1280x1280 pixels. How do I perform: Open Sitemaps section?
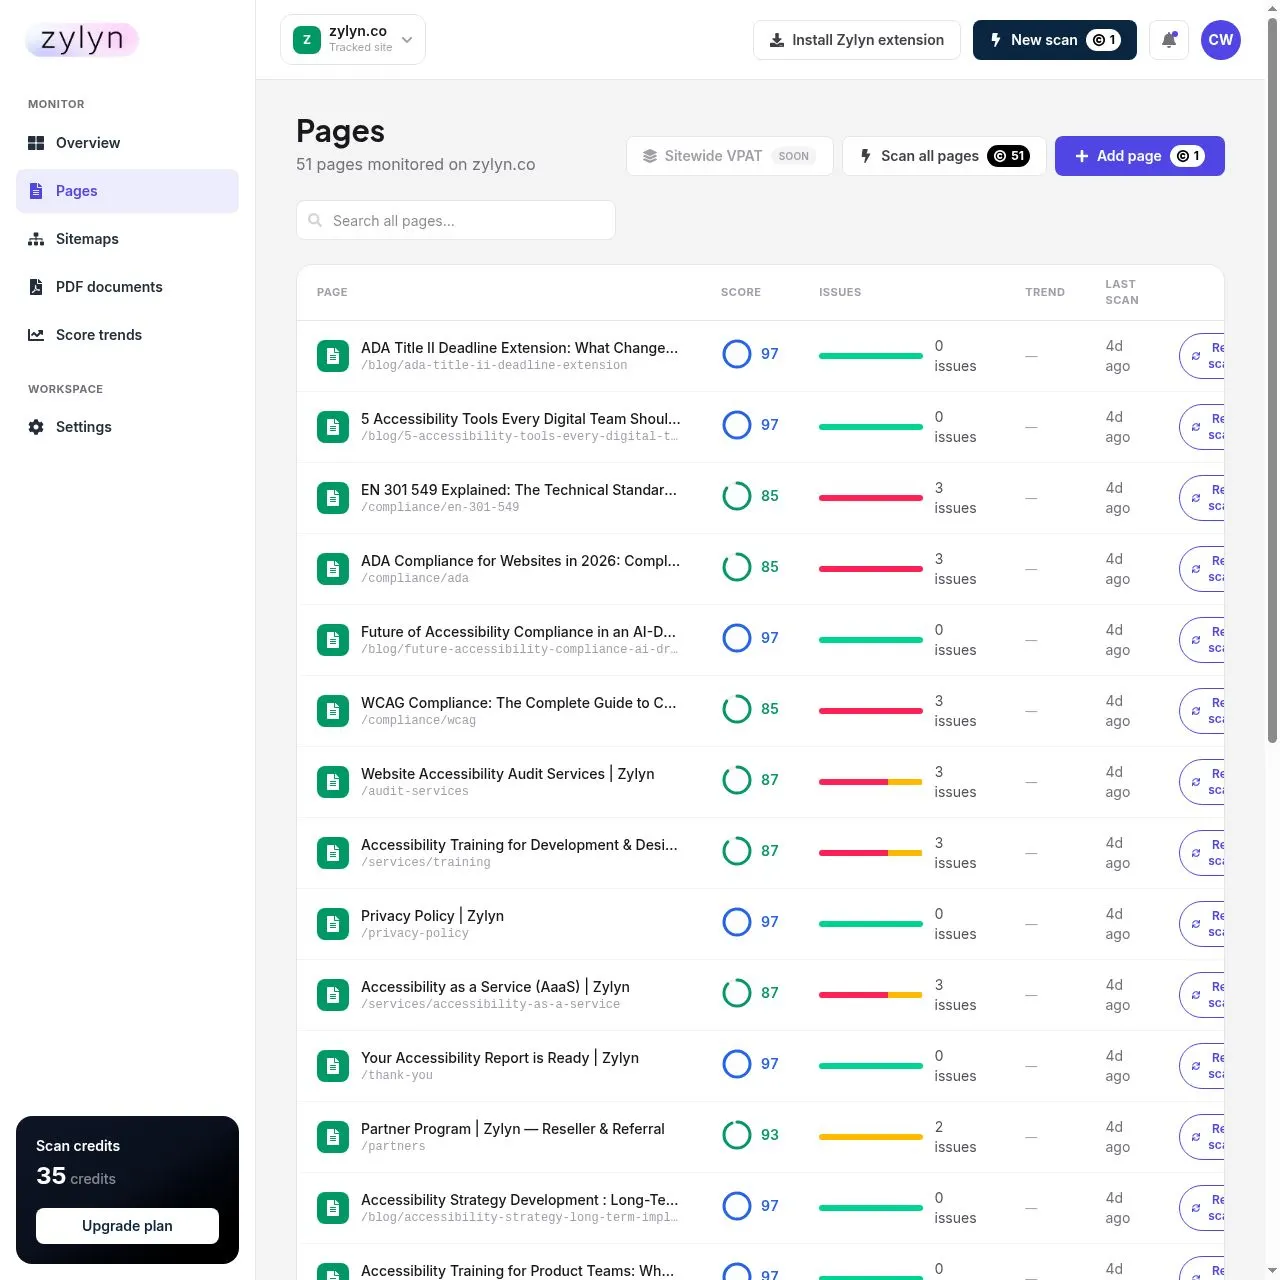pos(127,239)
